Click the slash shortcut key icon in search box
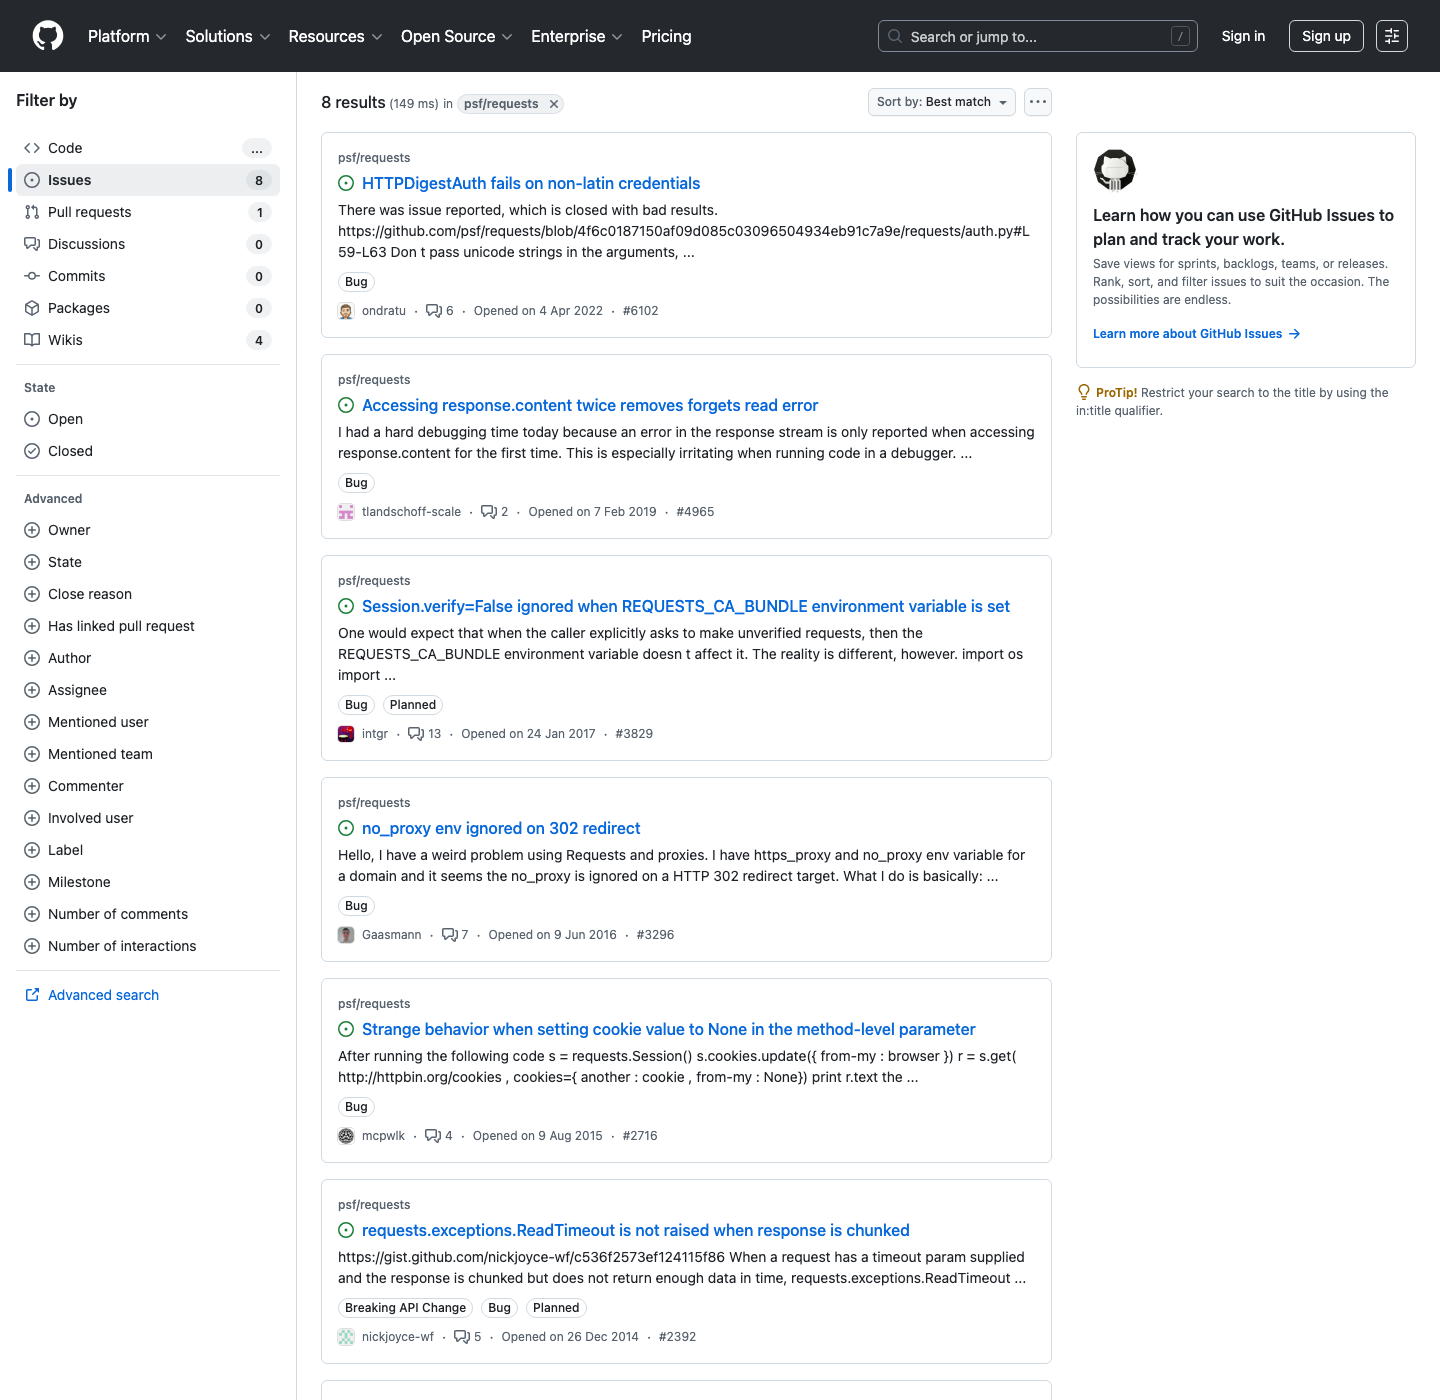Image resolution: width=1440 pixels, height=1400 pixels. click(1180, 36)
